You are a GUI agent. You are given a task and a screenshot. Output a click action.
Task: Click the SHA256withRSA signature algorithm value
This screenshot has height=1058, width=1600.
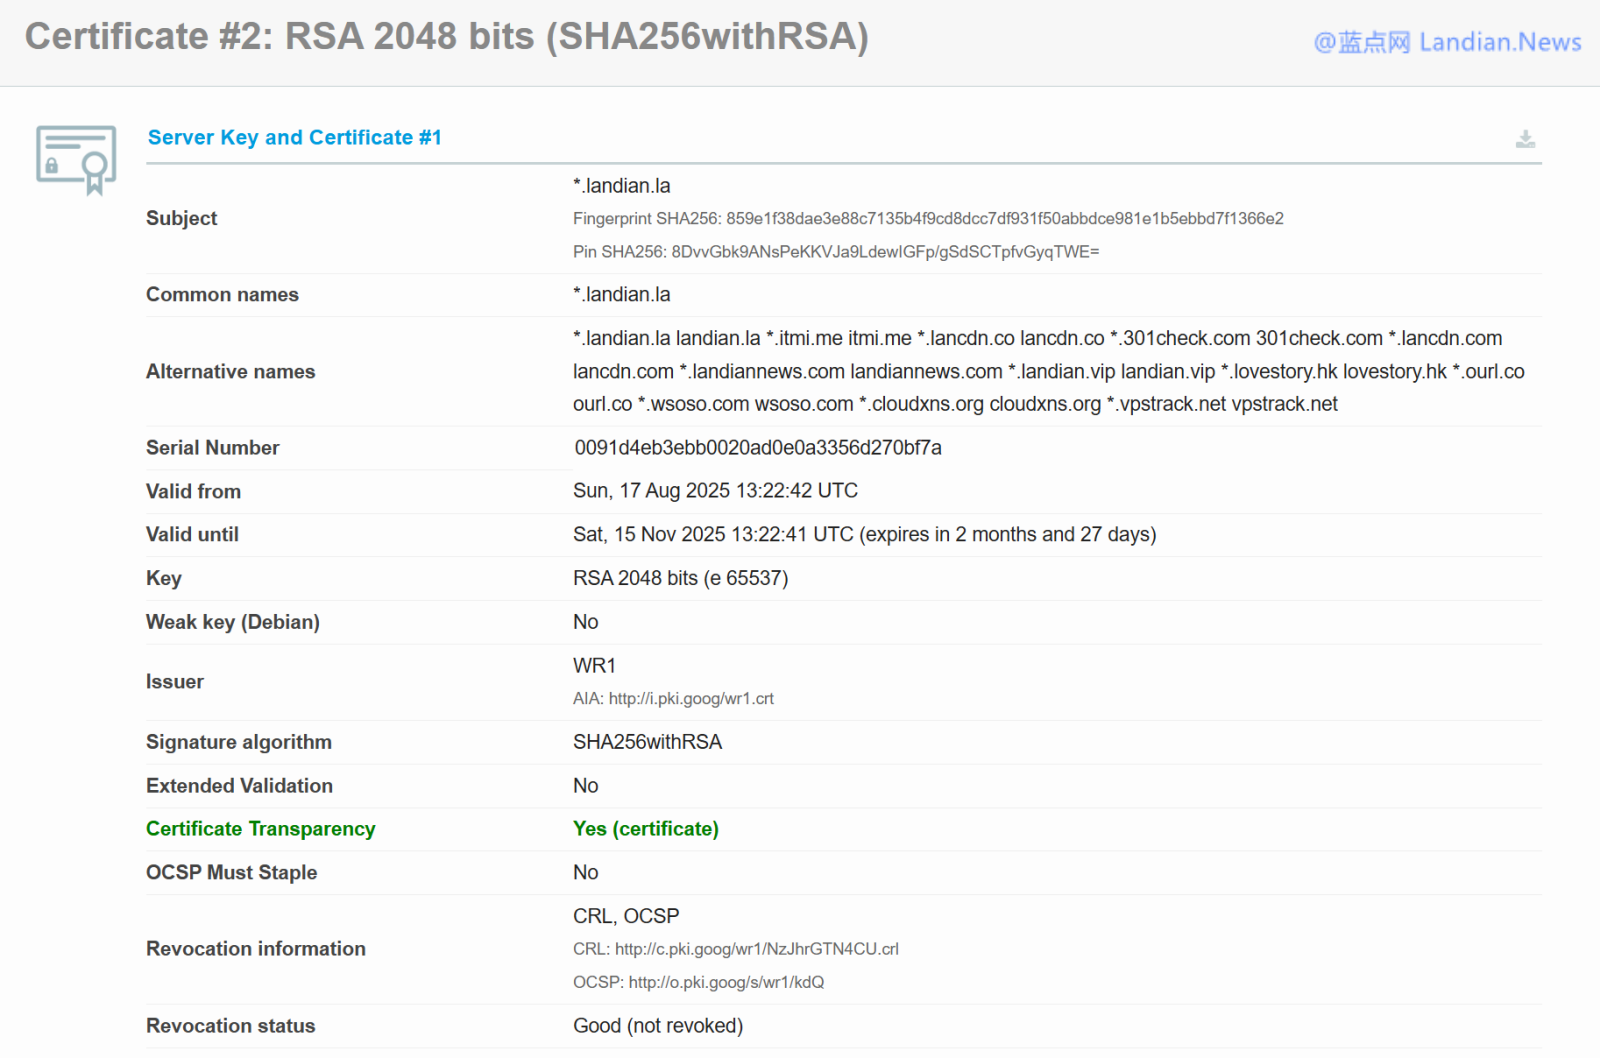[x=647, y=742]
